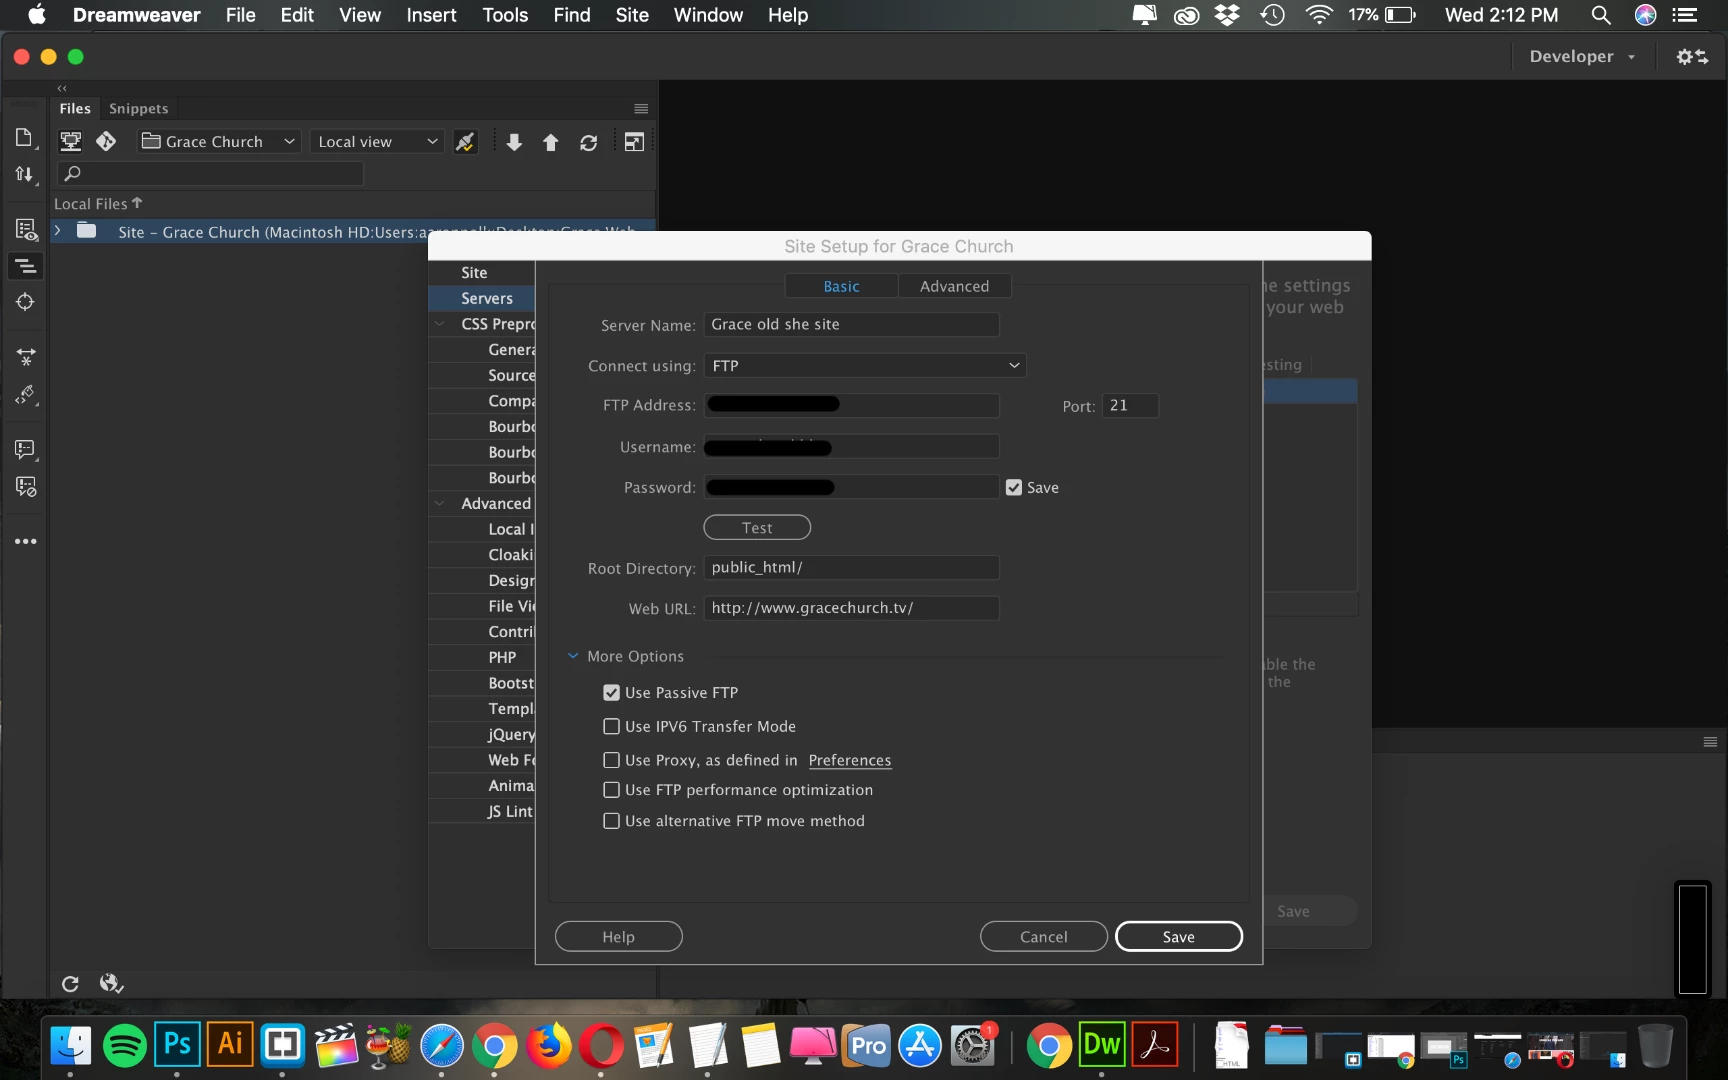The image size is (1728, 1080).
Task: Click the highlighted Save button in server dialog
Action: (x=1178, y=937)
